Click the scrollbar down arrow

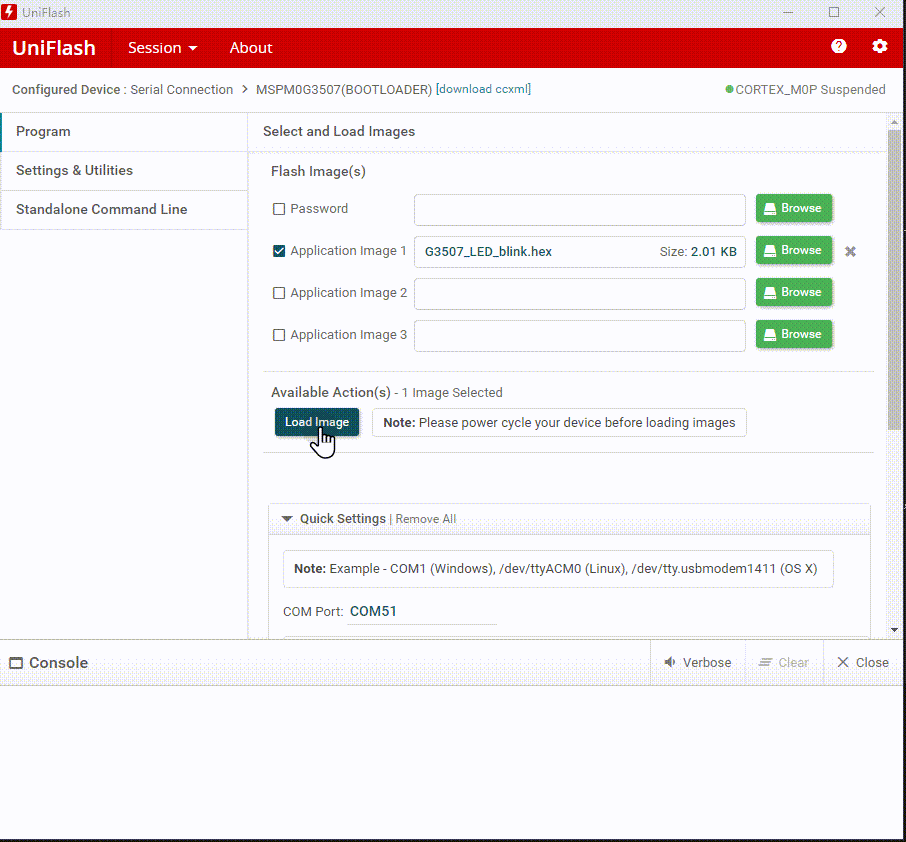click(894, 630)
